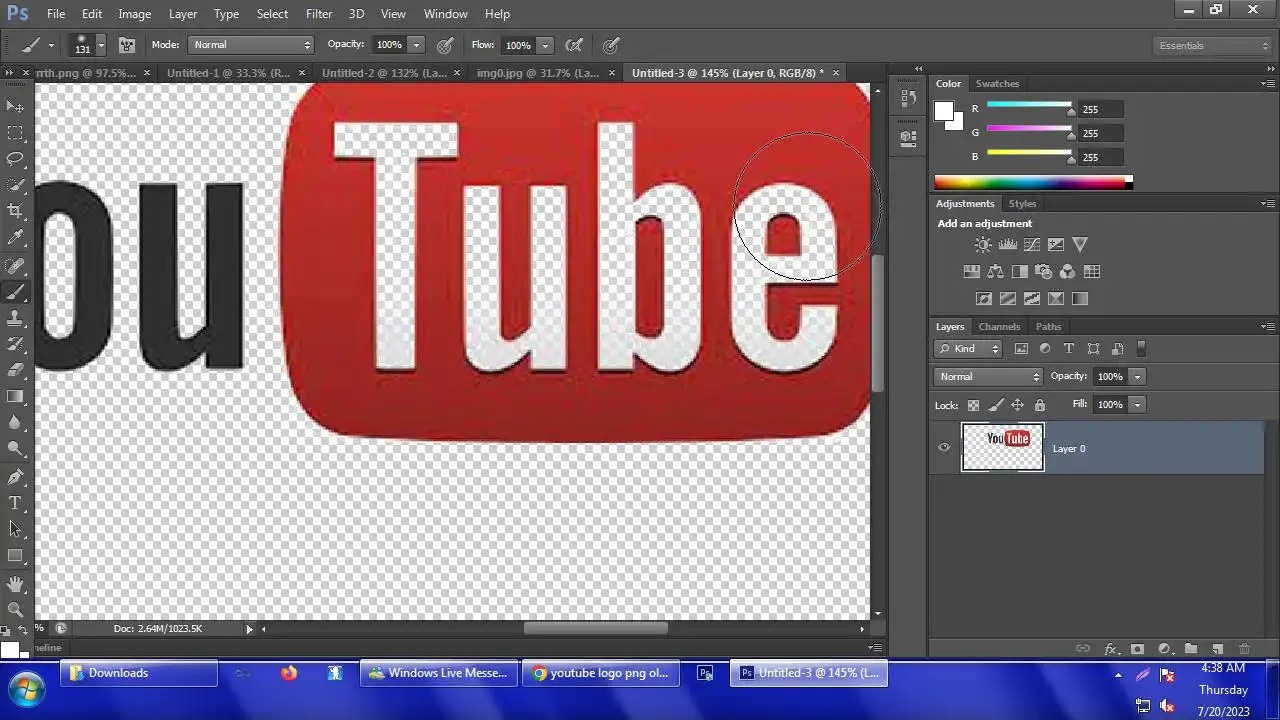Hide Layer 0 with eye icon
This screenshot has width=1280, height=720.
tap(944, 448)
